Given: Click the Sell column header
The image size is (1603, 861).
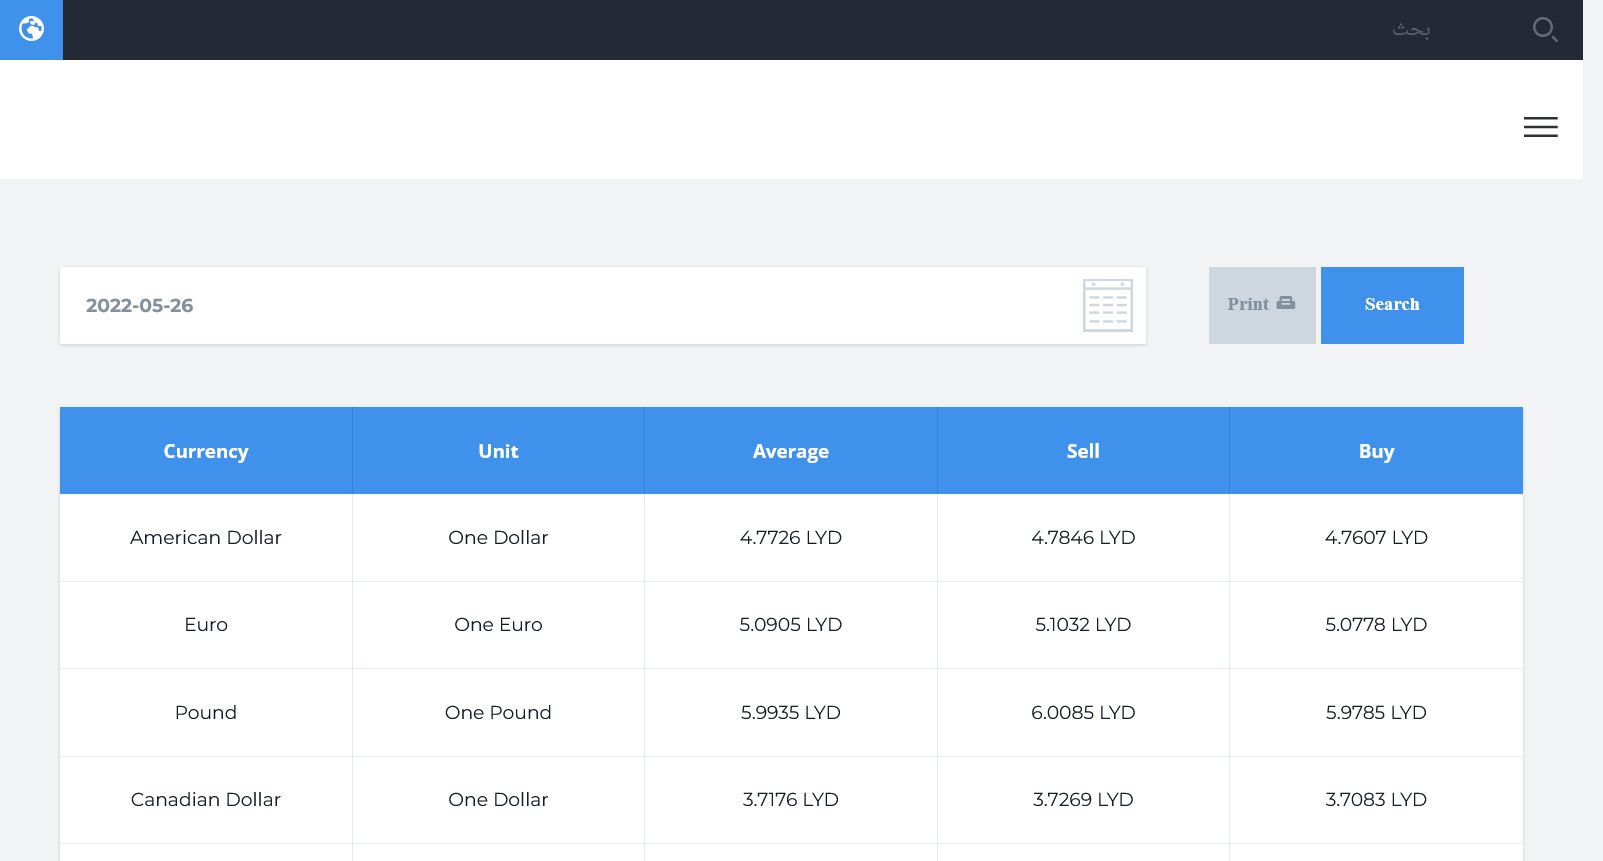Looking at the screenshot, I should pos(1083,451).
